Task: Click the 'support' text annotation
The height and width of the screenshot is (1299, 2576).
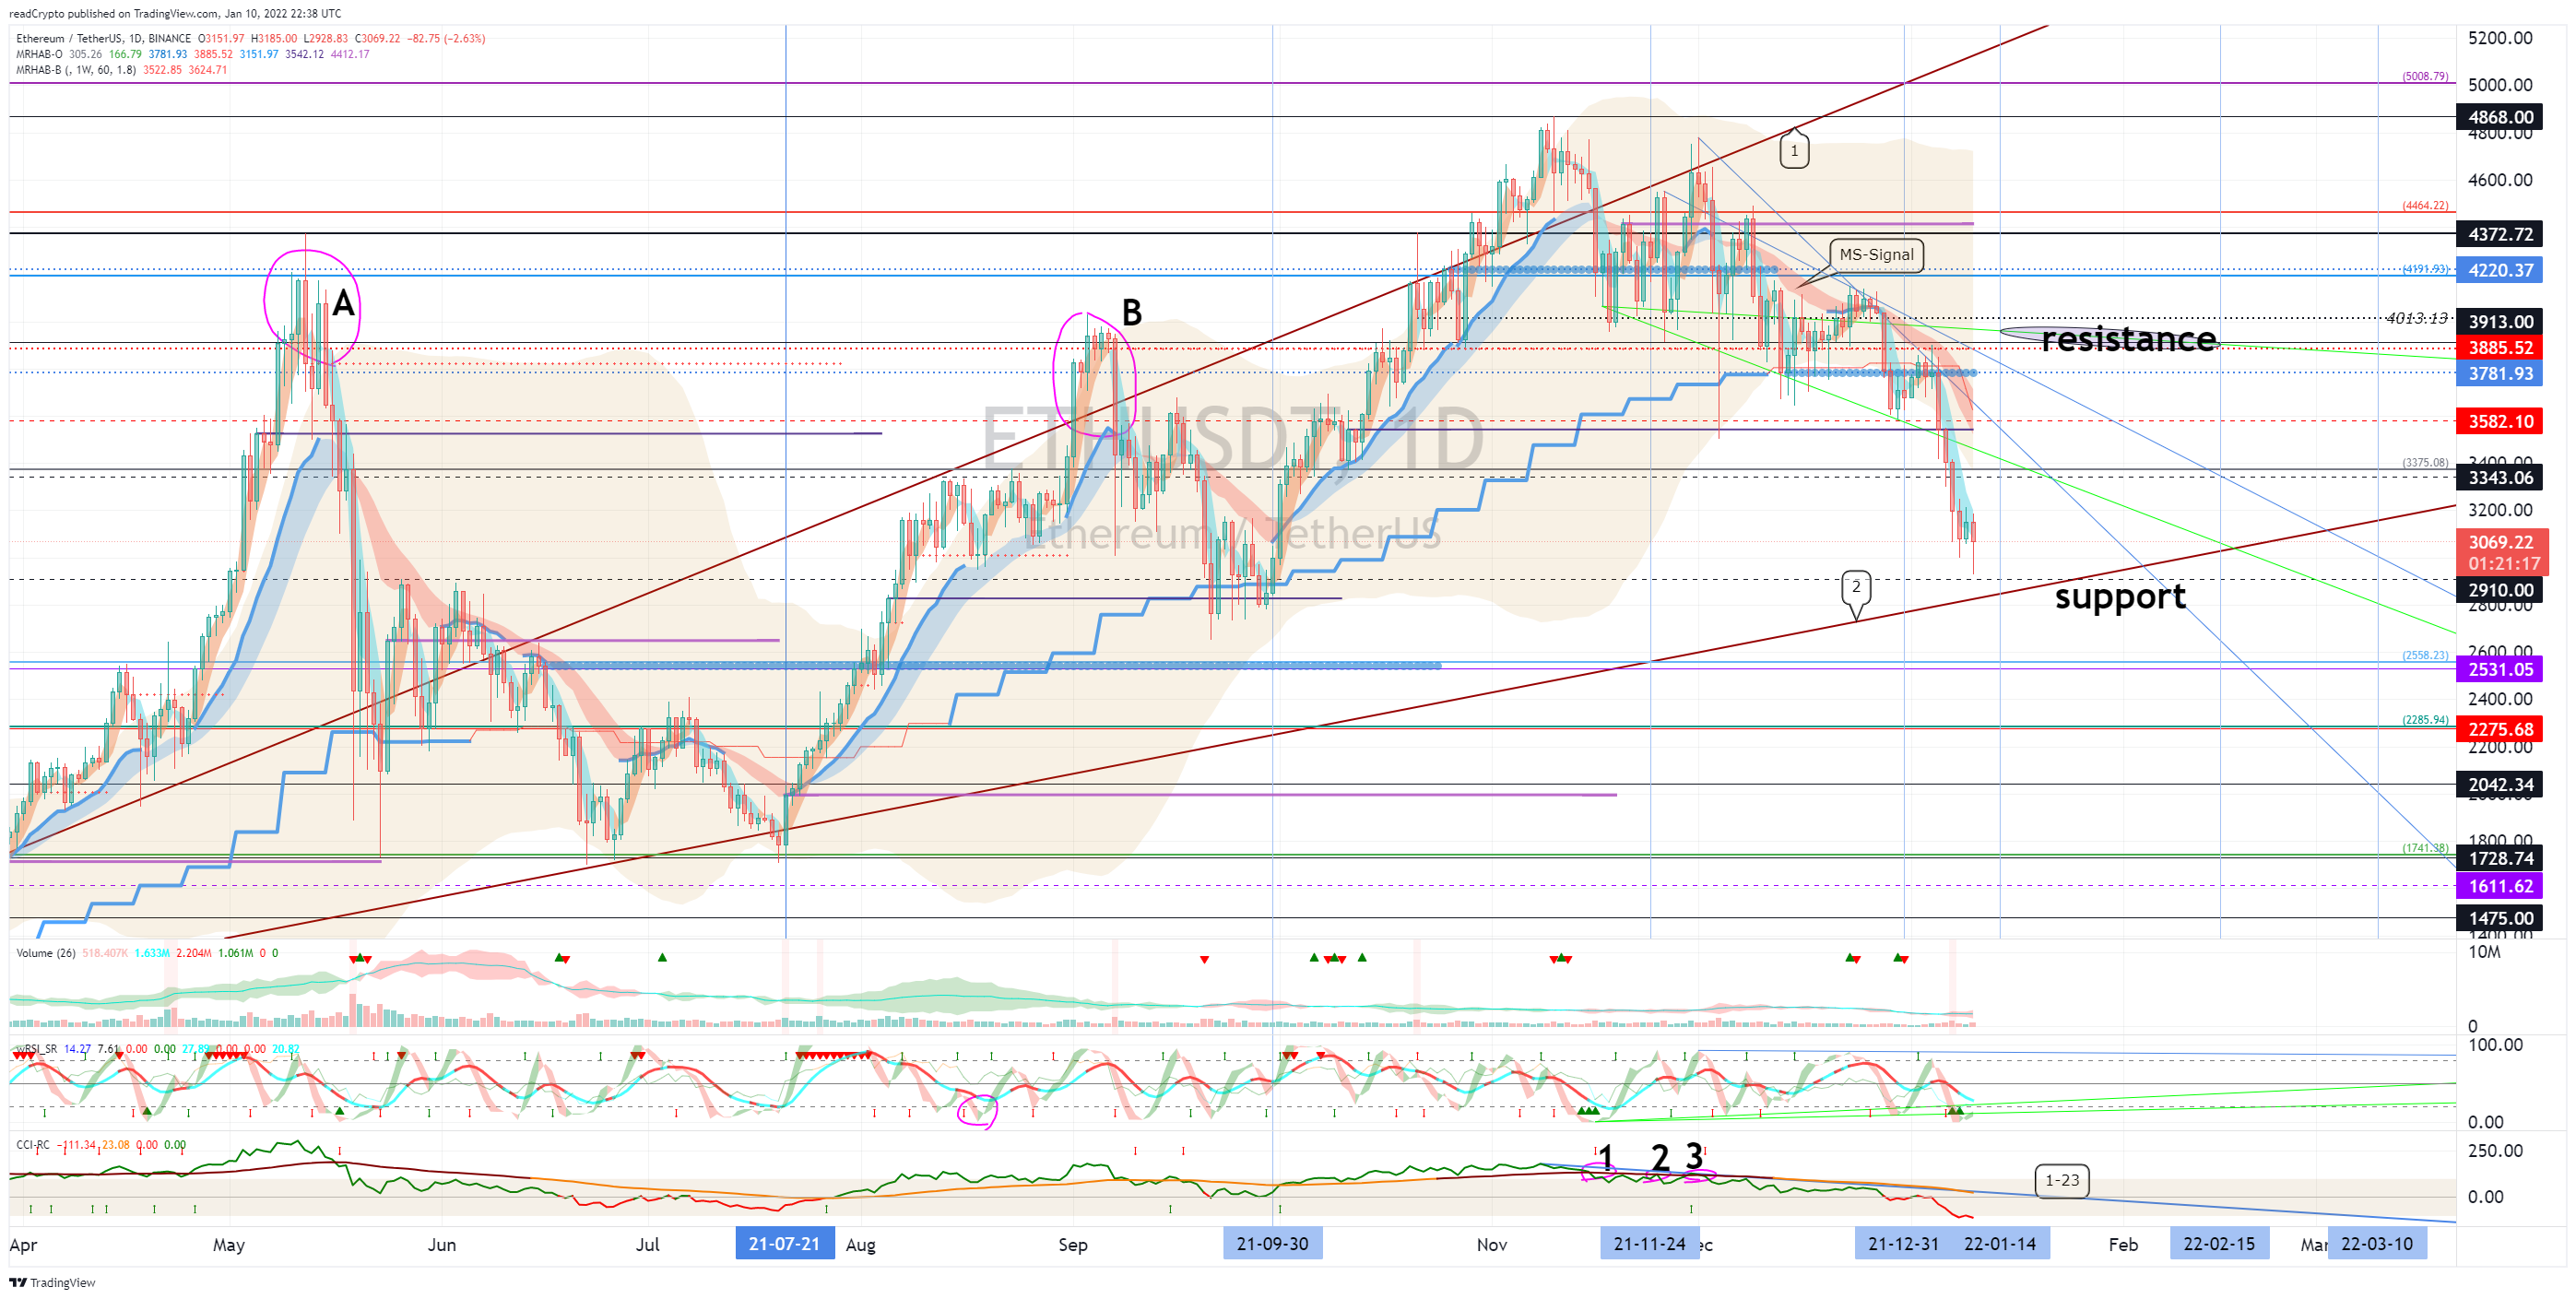Action: pos(2120,596)
